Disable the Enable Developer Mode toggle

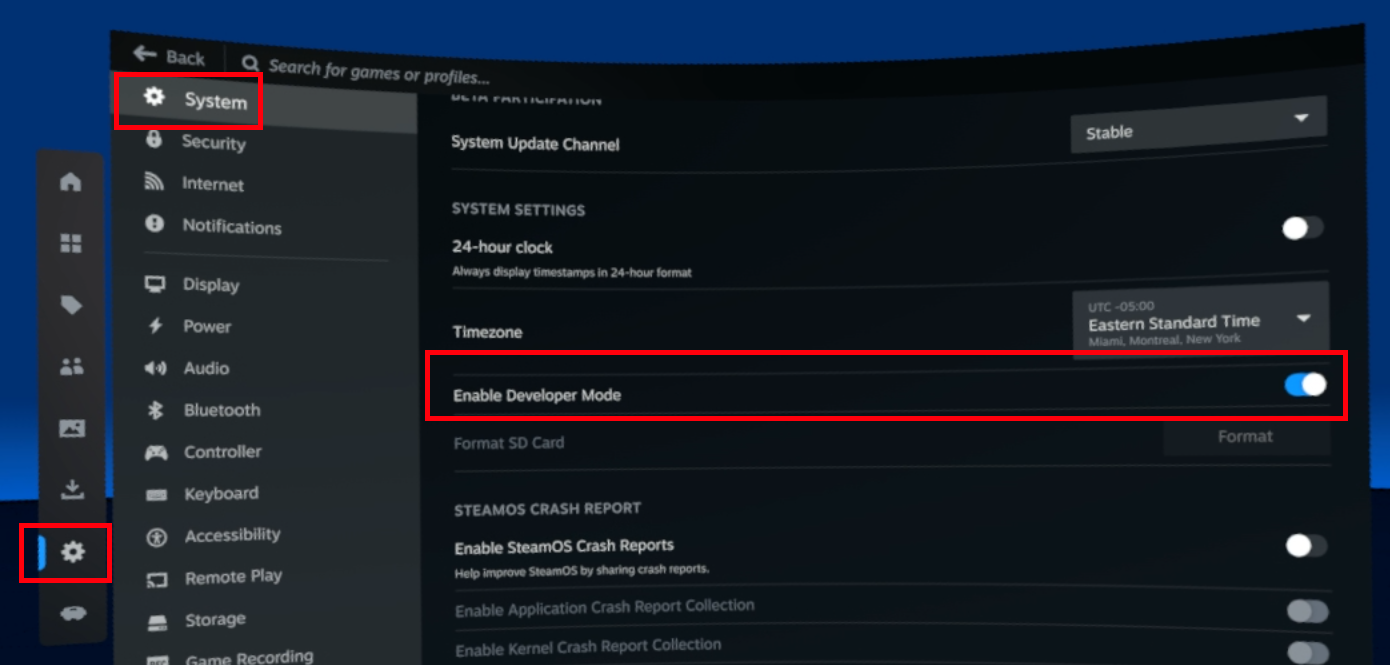(x=1305, y=385)
